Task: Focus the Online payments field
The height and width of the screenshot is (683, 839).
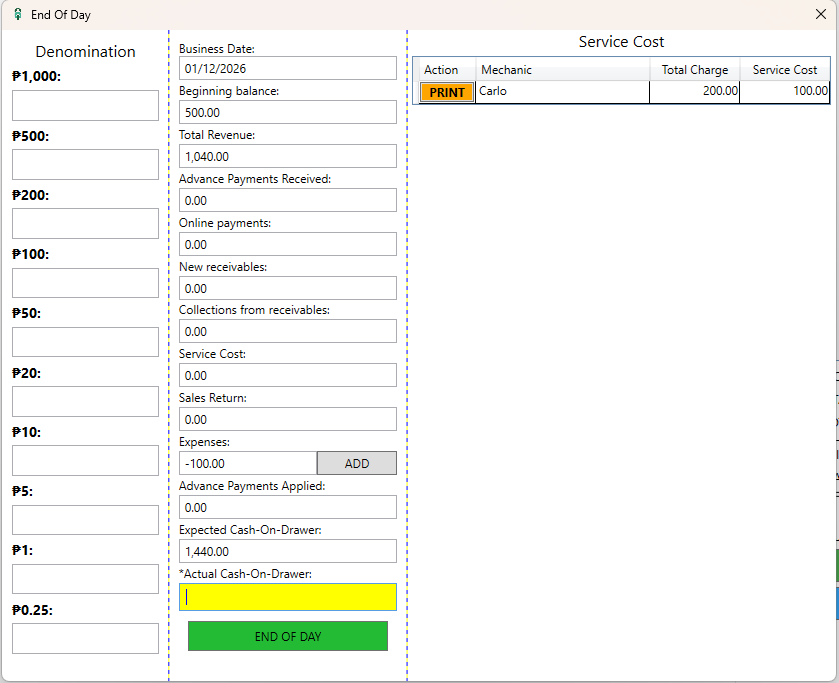Action: (x=288, y=244)
